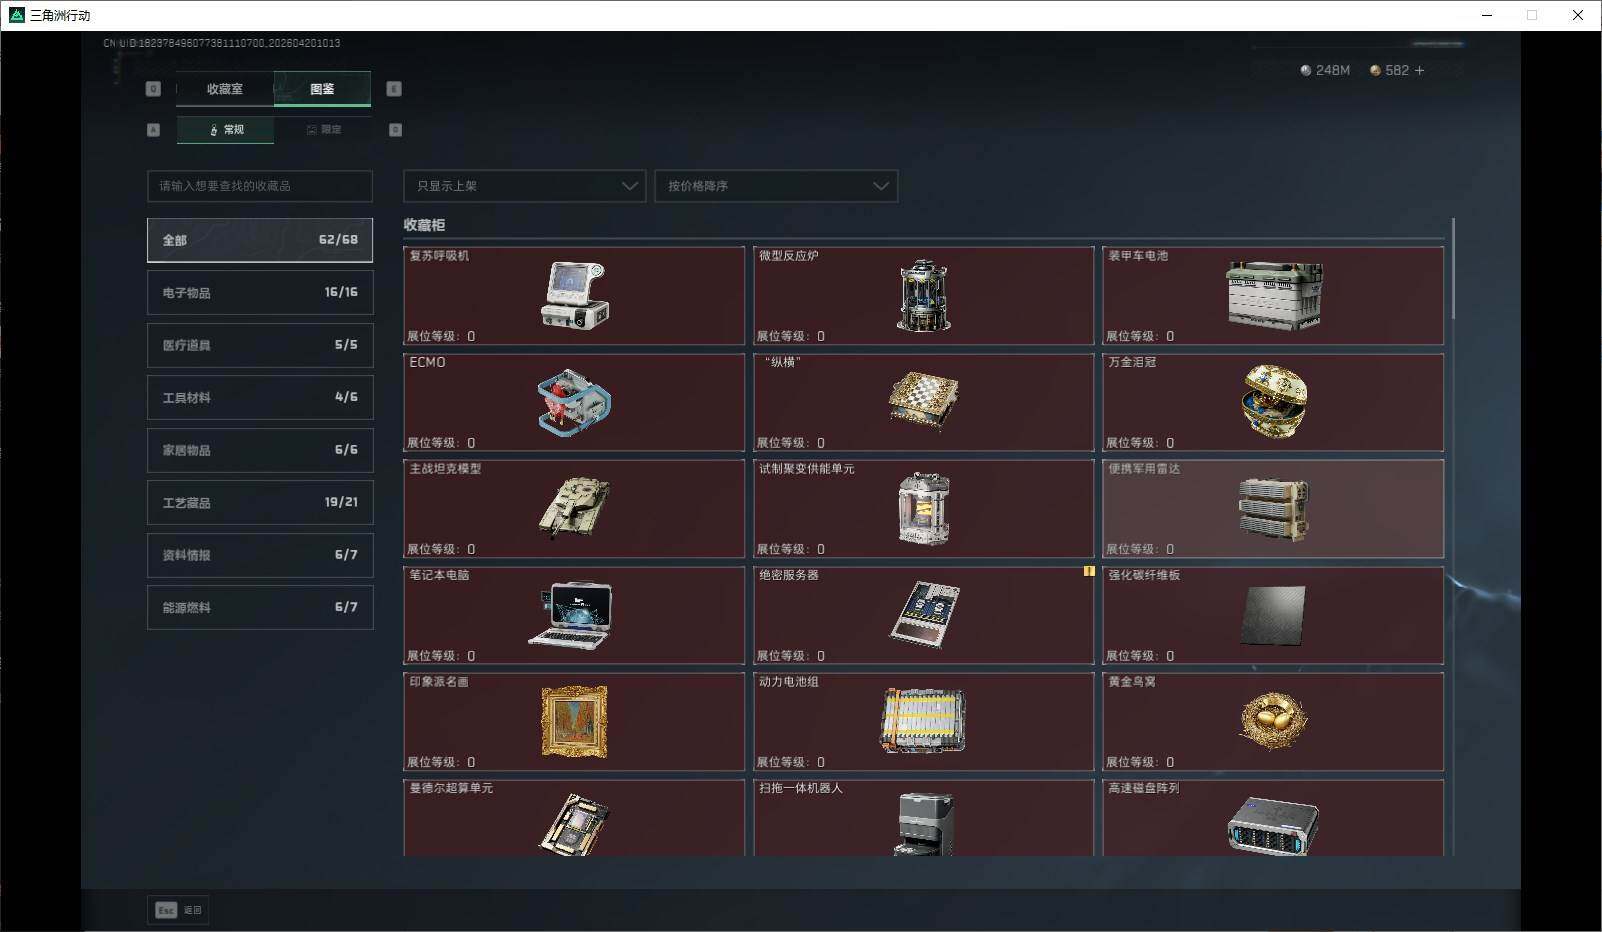Show the 全部 62/68 category
1602x932 pixels.
[260, 240]
